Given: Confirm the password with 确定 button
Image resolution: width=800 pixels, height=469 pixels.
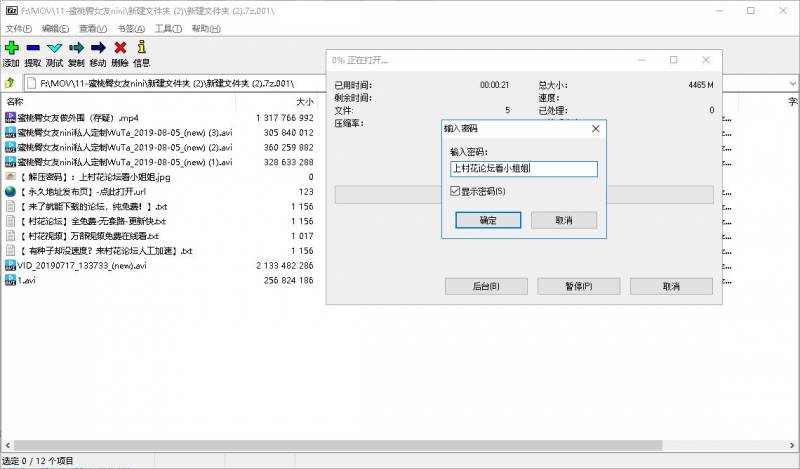Looking at the screenshot, I should (x=487, y=220).
